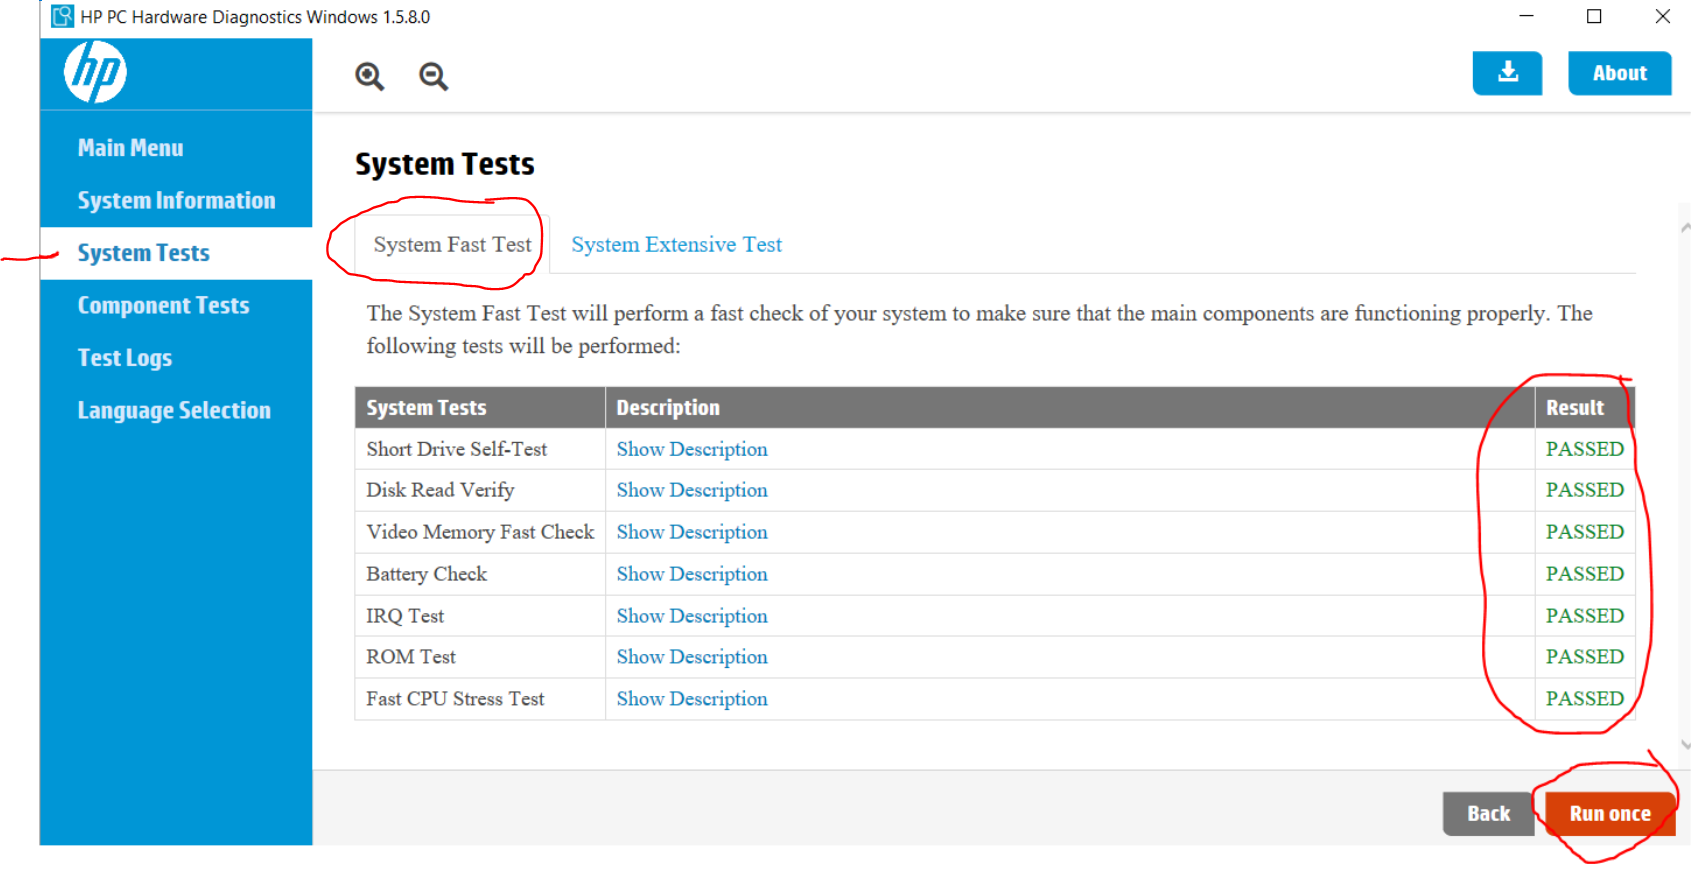Image resolution: width=1707 pixels, height=882 pixels.
Task: Click the zoom out magnifier icon
Action: pyautogui.click(x=433, y=76)
